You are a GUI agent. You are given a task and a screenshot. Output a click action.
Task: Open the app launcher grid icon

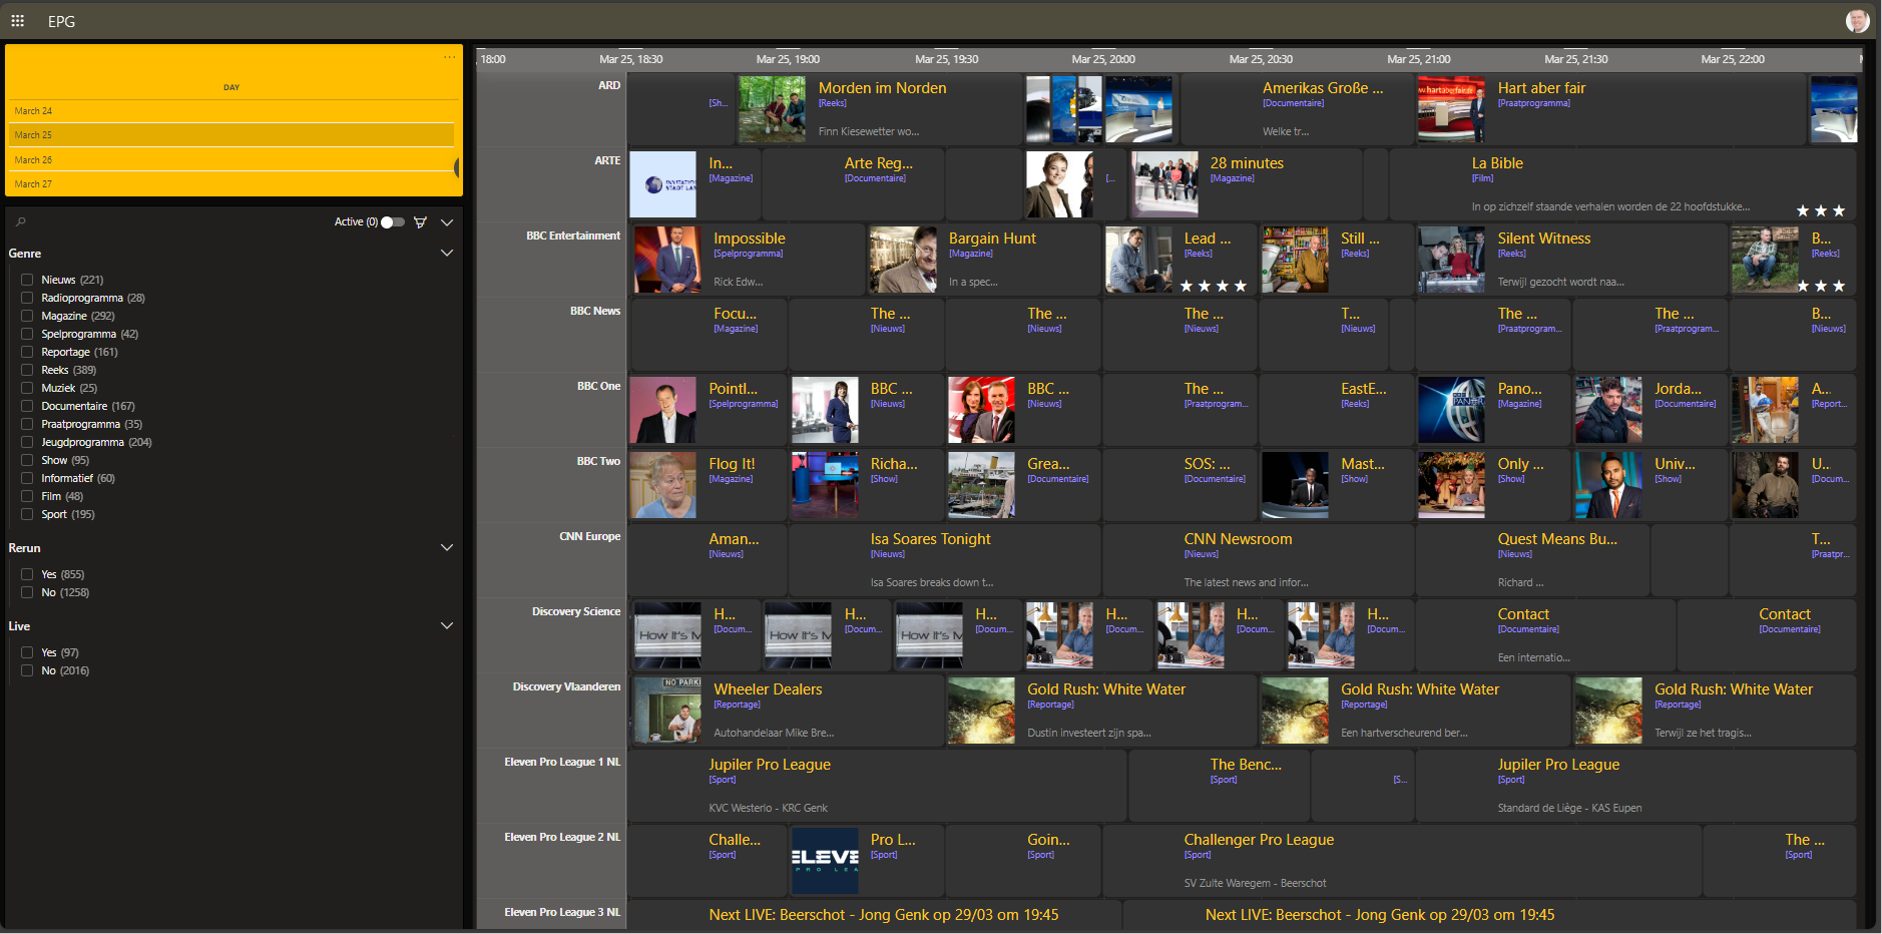tap(17, 20)
